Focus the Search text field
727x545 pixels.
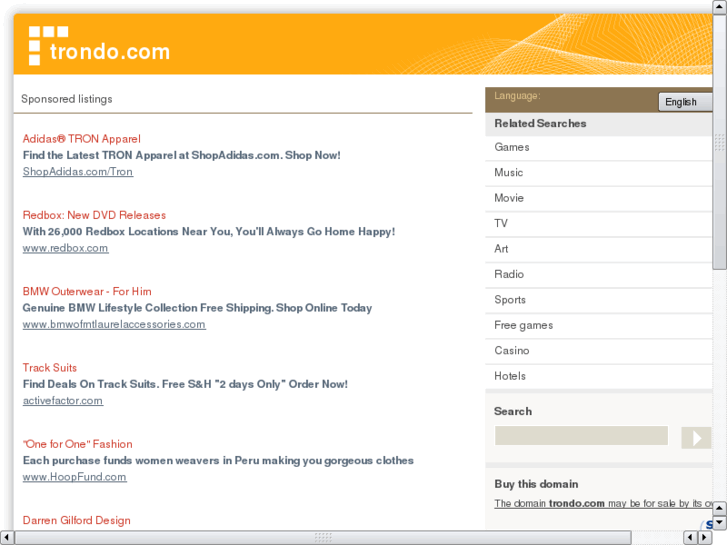[581, 436]
